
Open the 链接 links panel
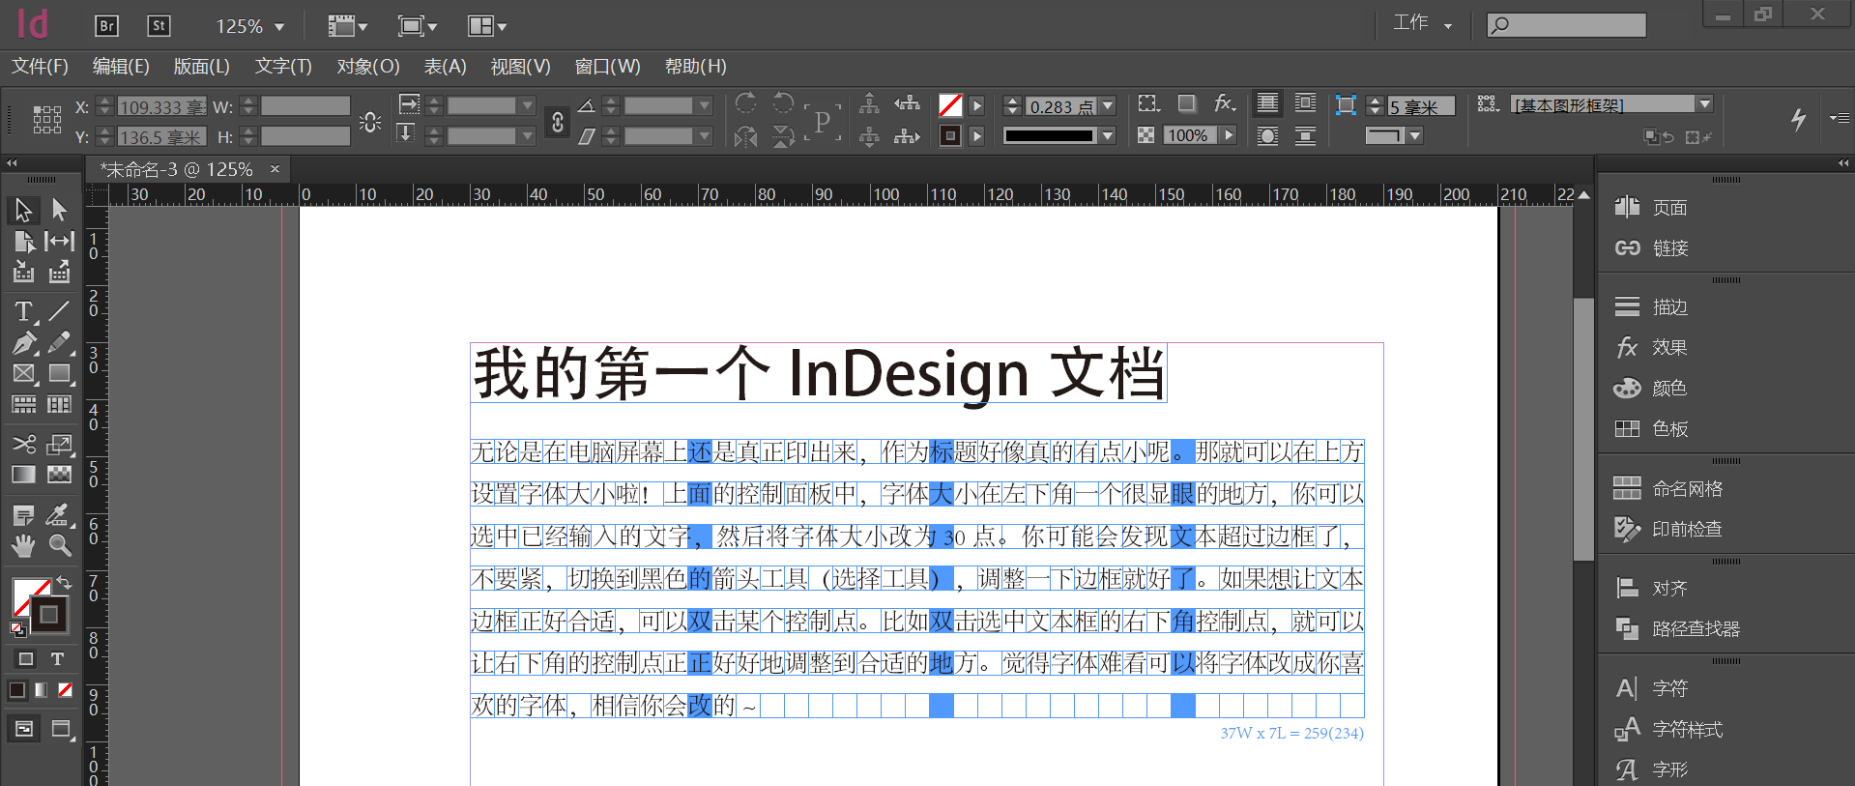tap(1651, 248)
